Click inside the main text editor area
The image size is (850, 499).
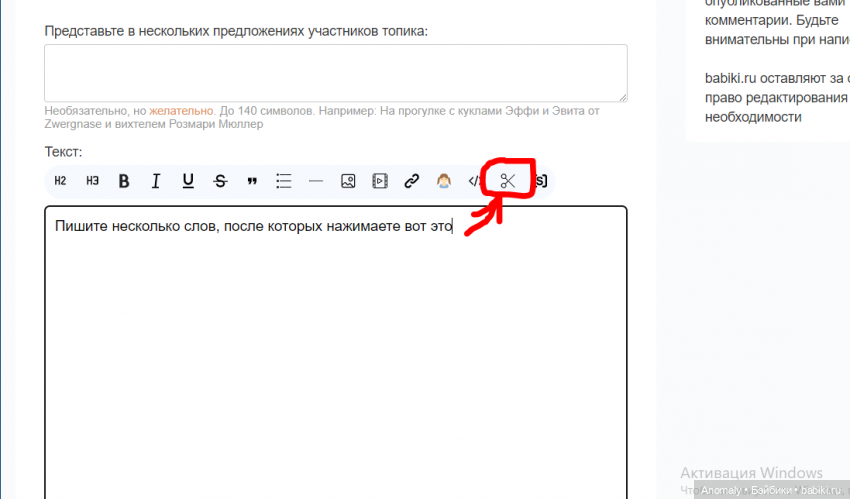click(335, 350)
